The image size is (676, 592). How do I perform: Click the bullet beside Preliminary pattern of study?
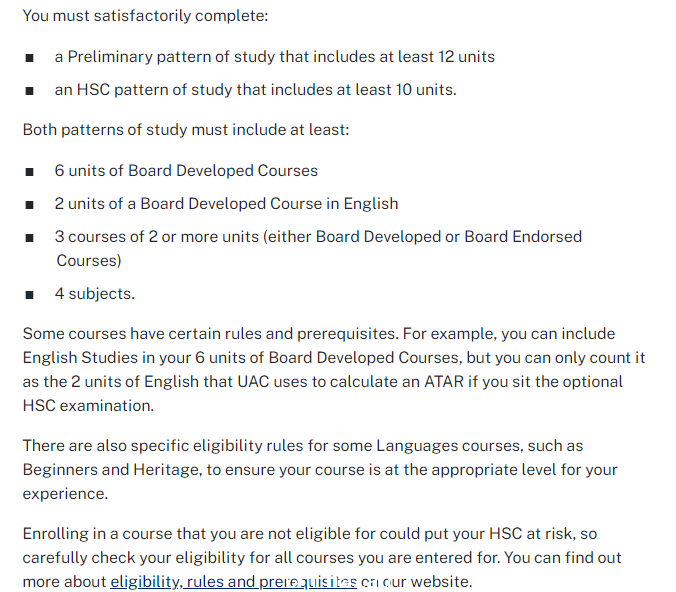pos(29,58)
